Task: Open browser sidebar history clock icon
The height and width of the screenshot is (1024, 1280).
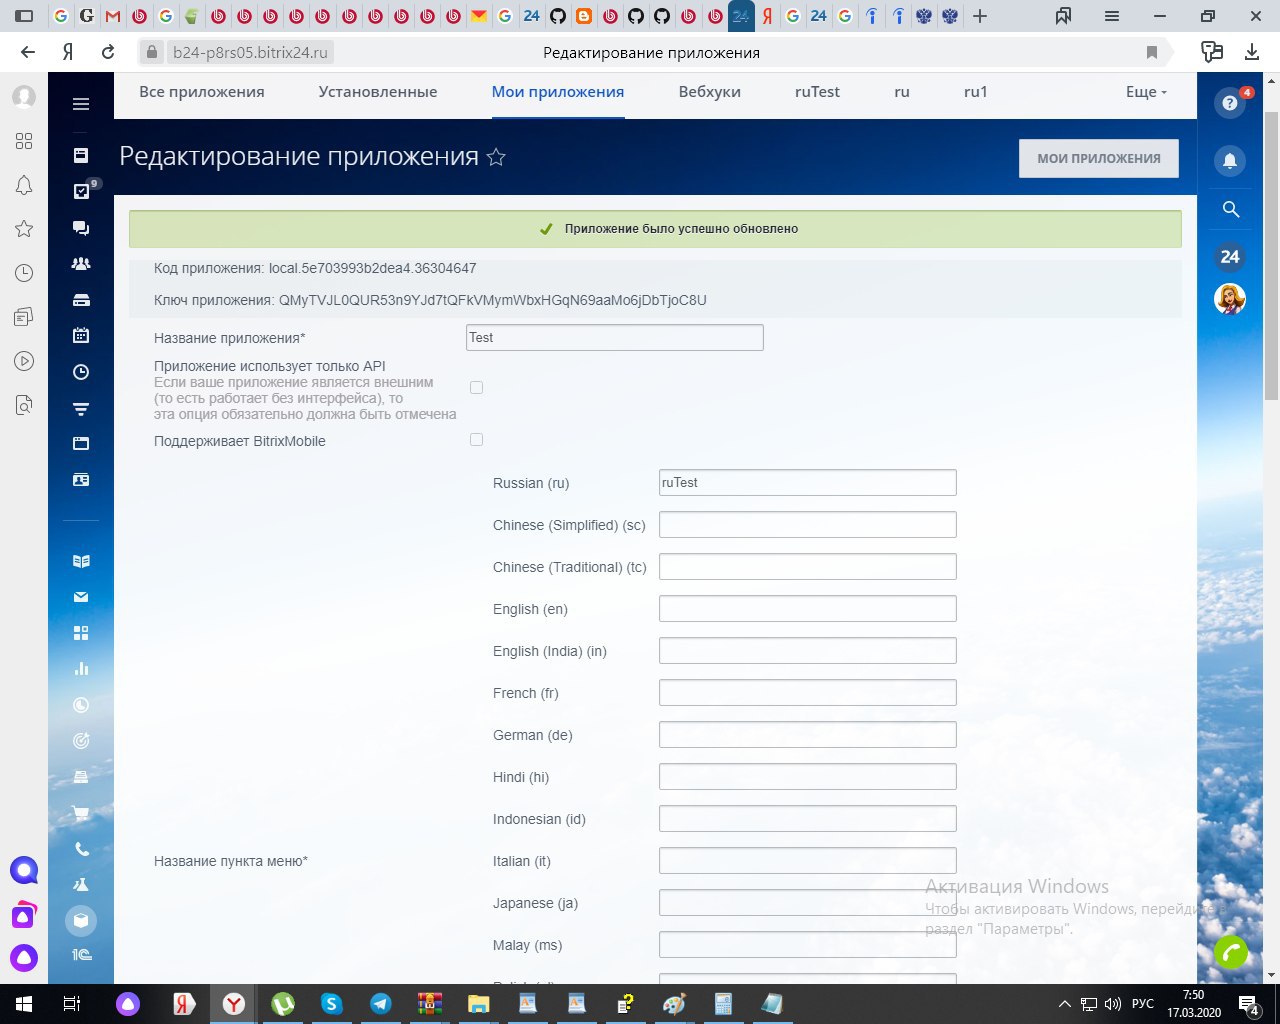Action: tap(24, 273)
